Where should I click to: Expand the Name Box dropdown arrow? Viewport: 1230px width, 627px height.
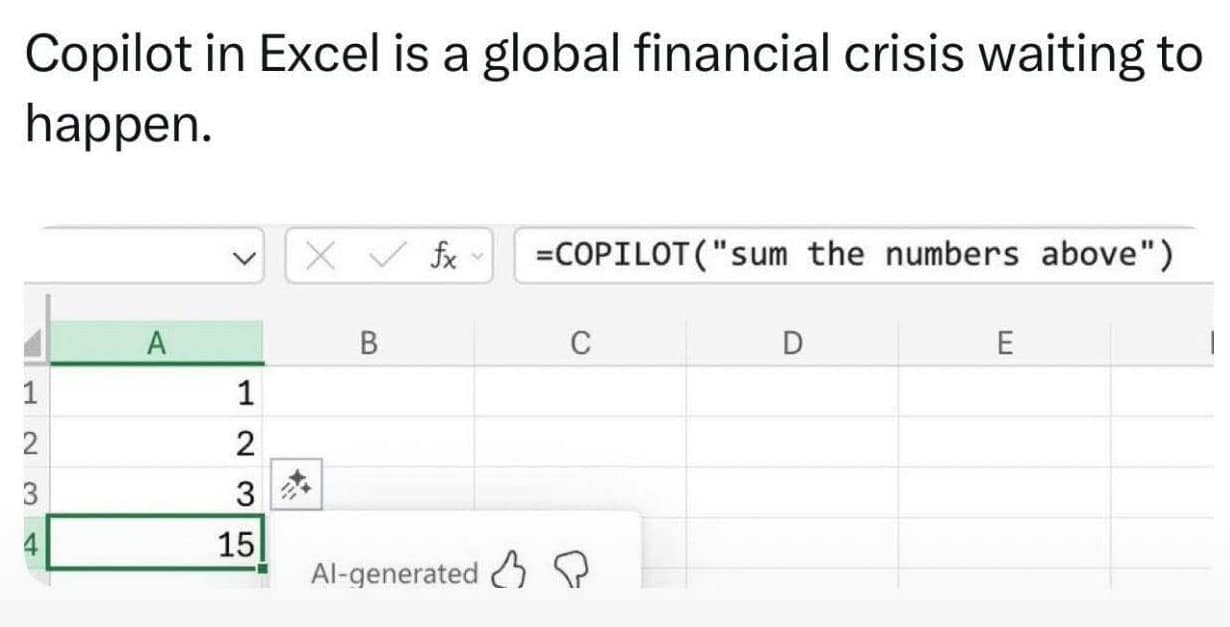point(242,259)
